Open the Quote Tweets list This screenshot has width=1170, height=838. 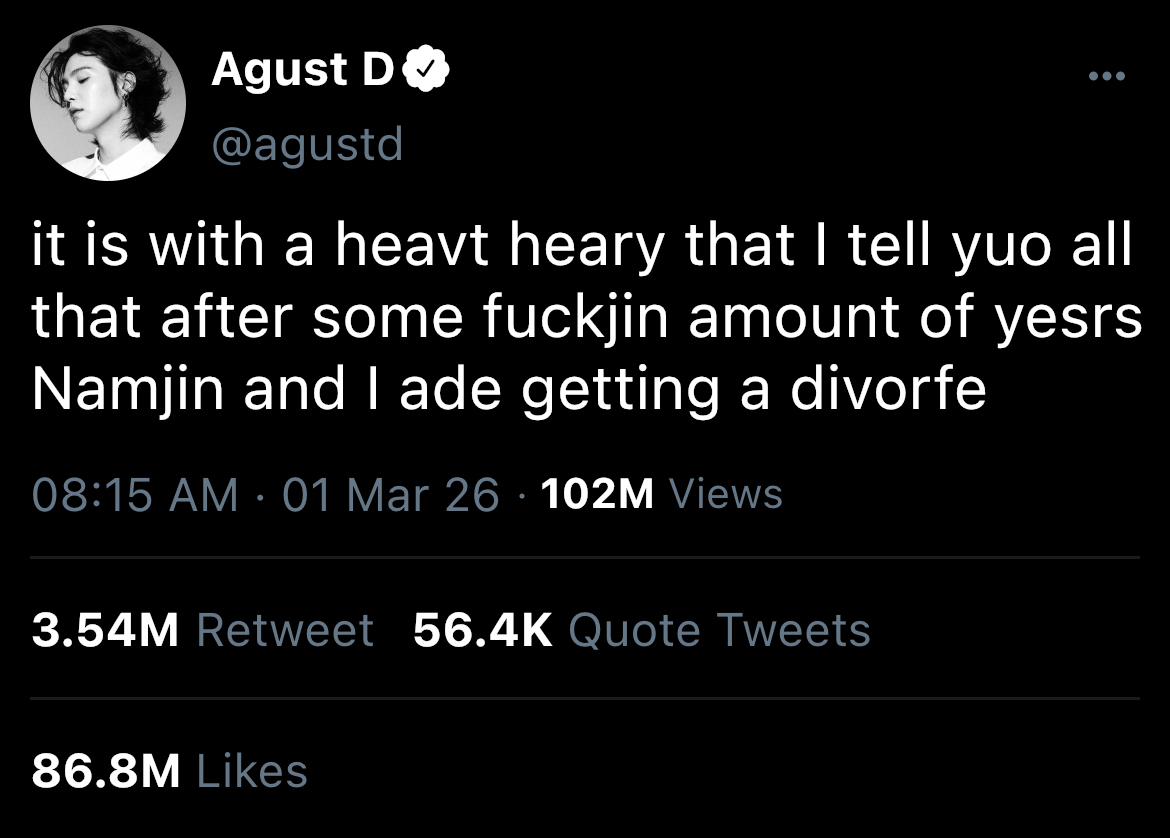719,631
